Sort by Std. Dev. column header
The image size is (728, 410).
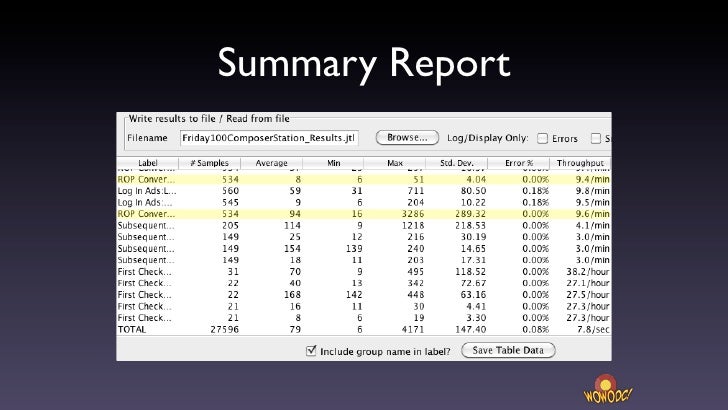[x=457, y=163]
